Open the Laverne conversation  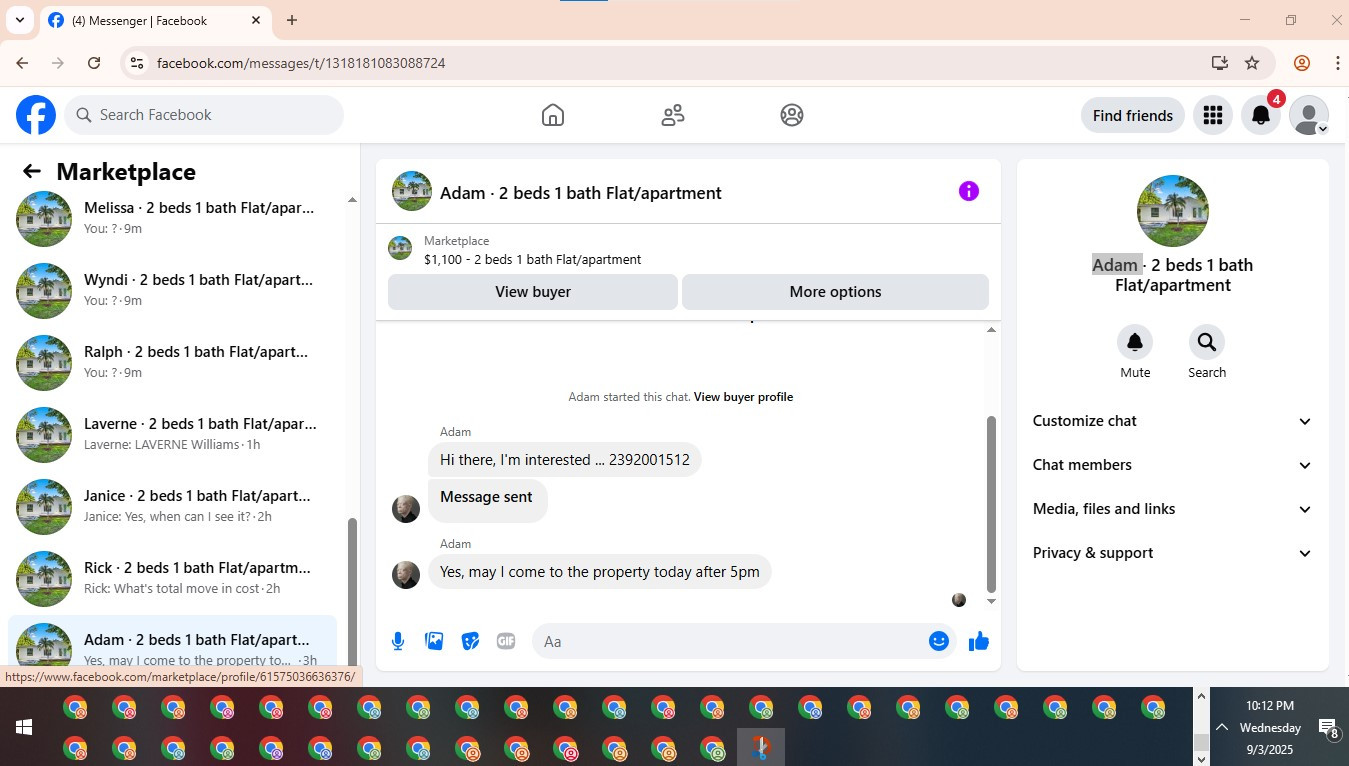tap(173, 435)
